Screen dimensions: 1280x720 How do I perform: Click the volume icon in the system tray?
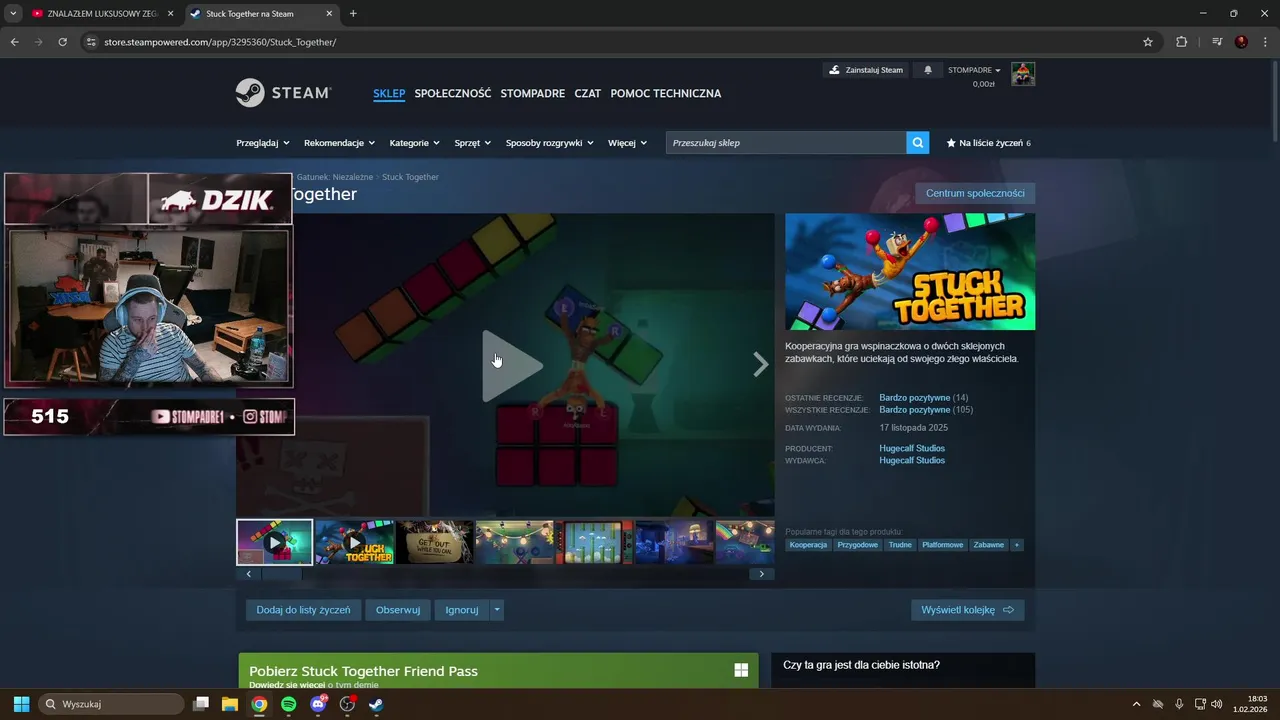pyautogui.click(x=1217, y=704)
